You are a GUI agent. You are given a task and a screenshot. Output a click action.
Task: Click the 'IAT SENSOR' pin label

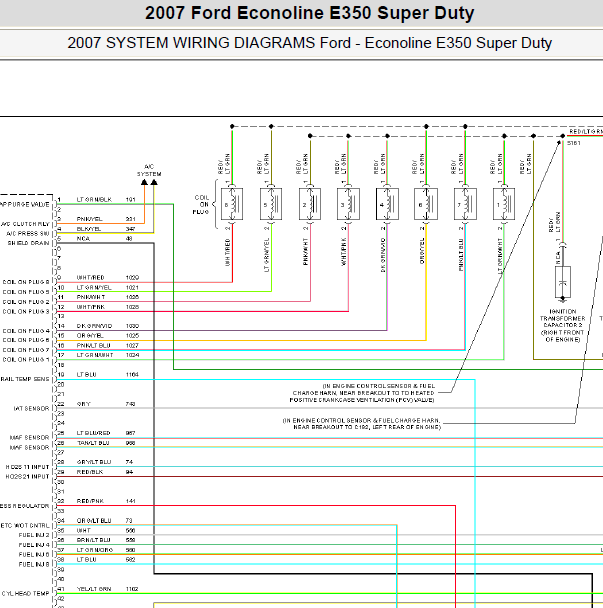pyautogui.click(x=31, y=409)
